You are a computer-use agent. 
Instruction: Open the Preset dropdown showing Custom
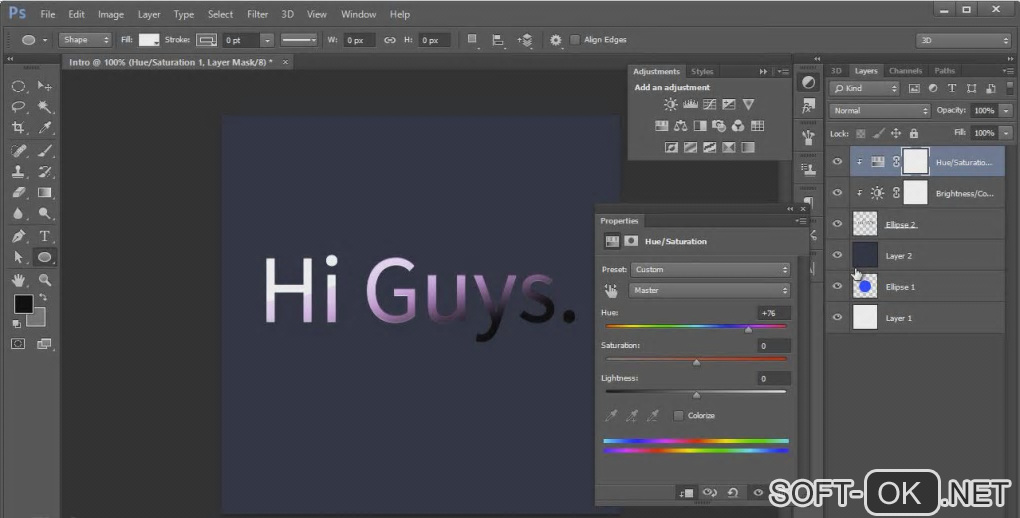pyautogui.click(x=710, y=269)
